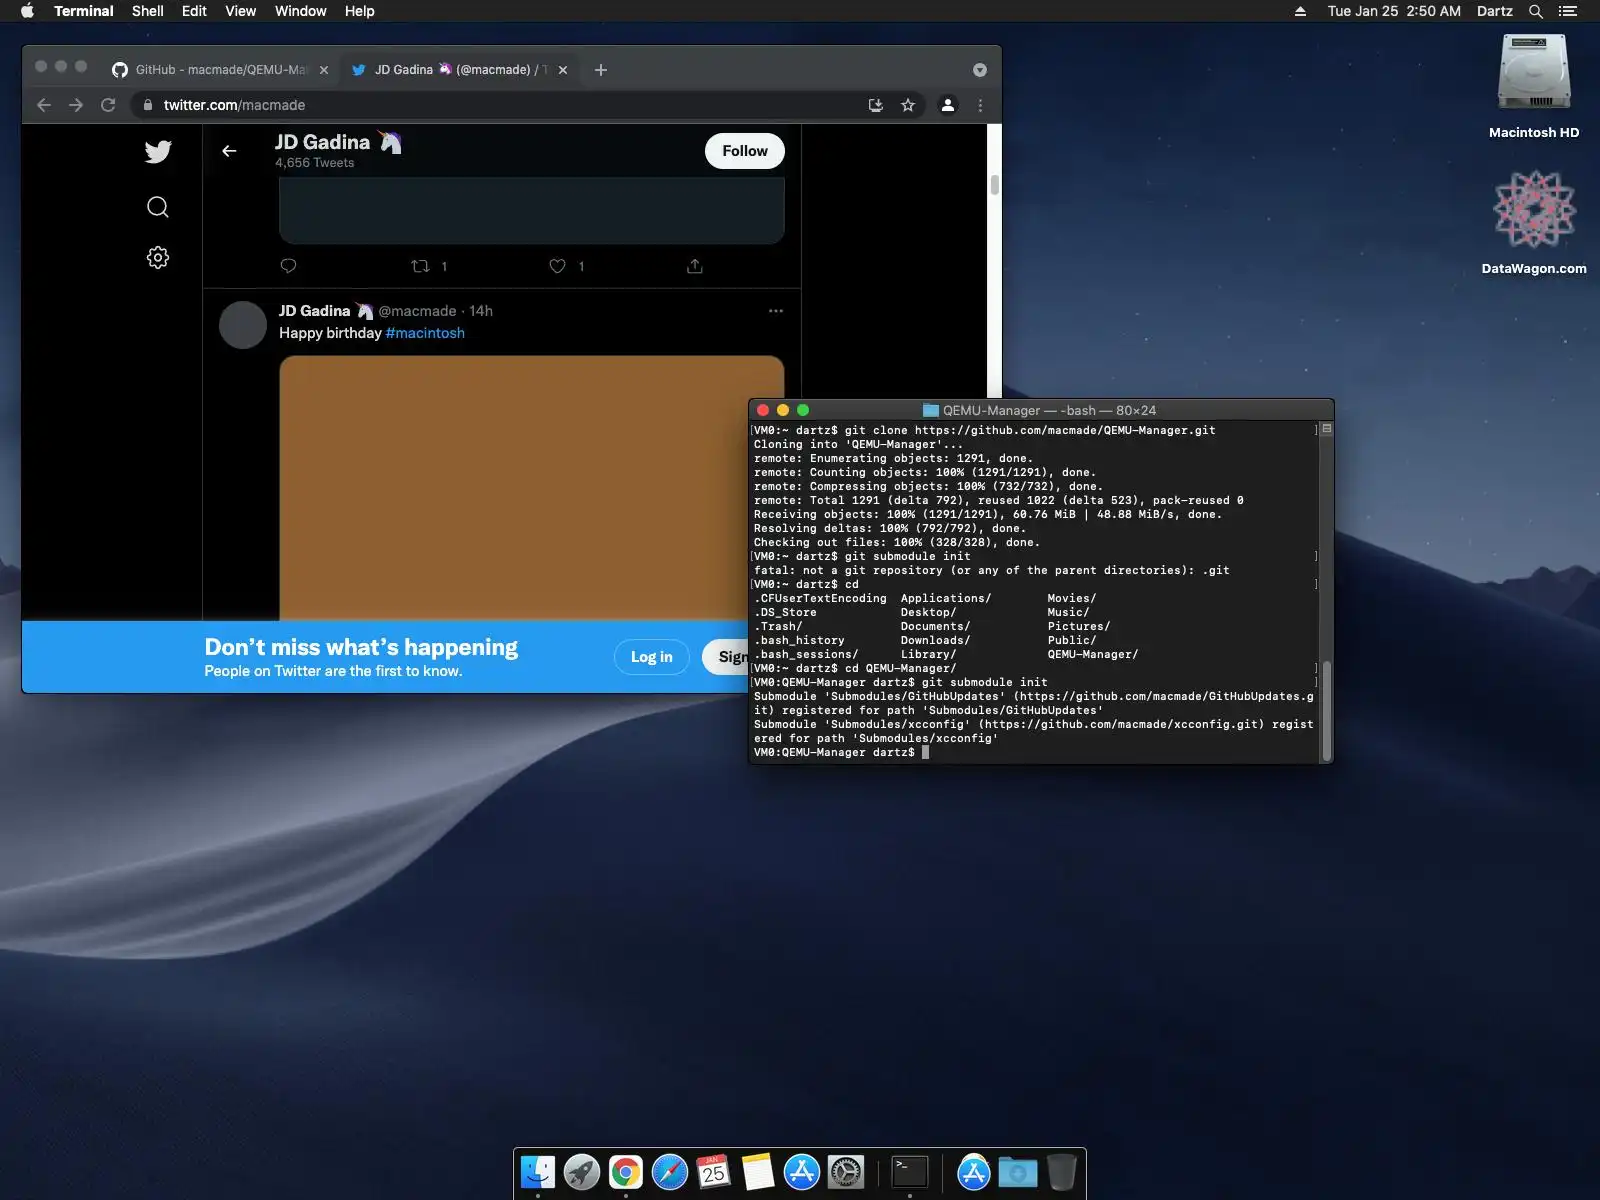Viewport: 1600px width, 1200px height.
Task: Open Calendar from the Dock
Action: [x=714, y=1172]
